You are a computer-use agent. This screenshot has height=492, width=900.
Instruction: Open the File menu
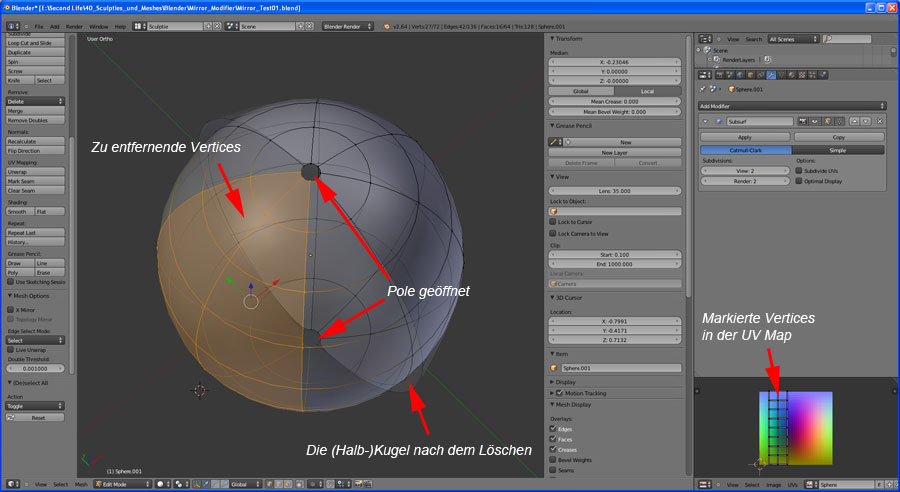tap(39, 25)
